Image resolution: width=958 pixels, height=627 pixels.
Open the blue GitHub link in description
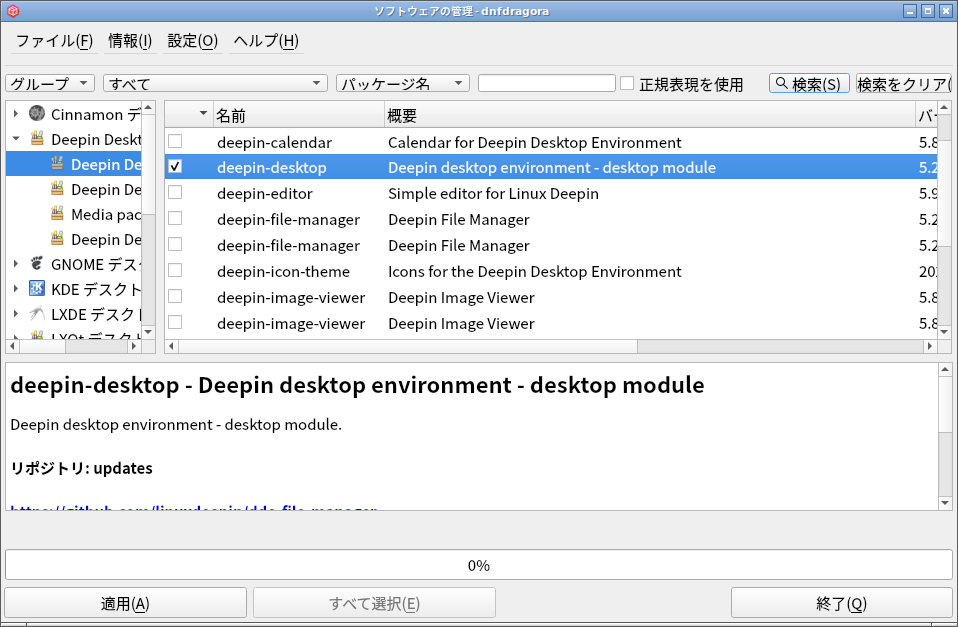(193, 507)
